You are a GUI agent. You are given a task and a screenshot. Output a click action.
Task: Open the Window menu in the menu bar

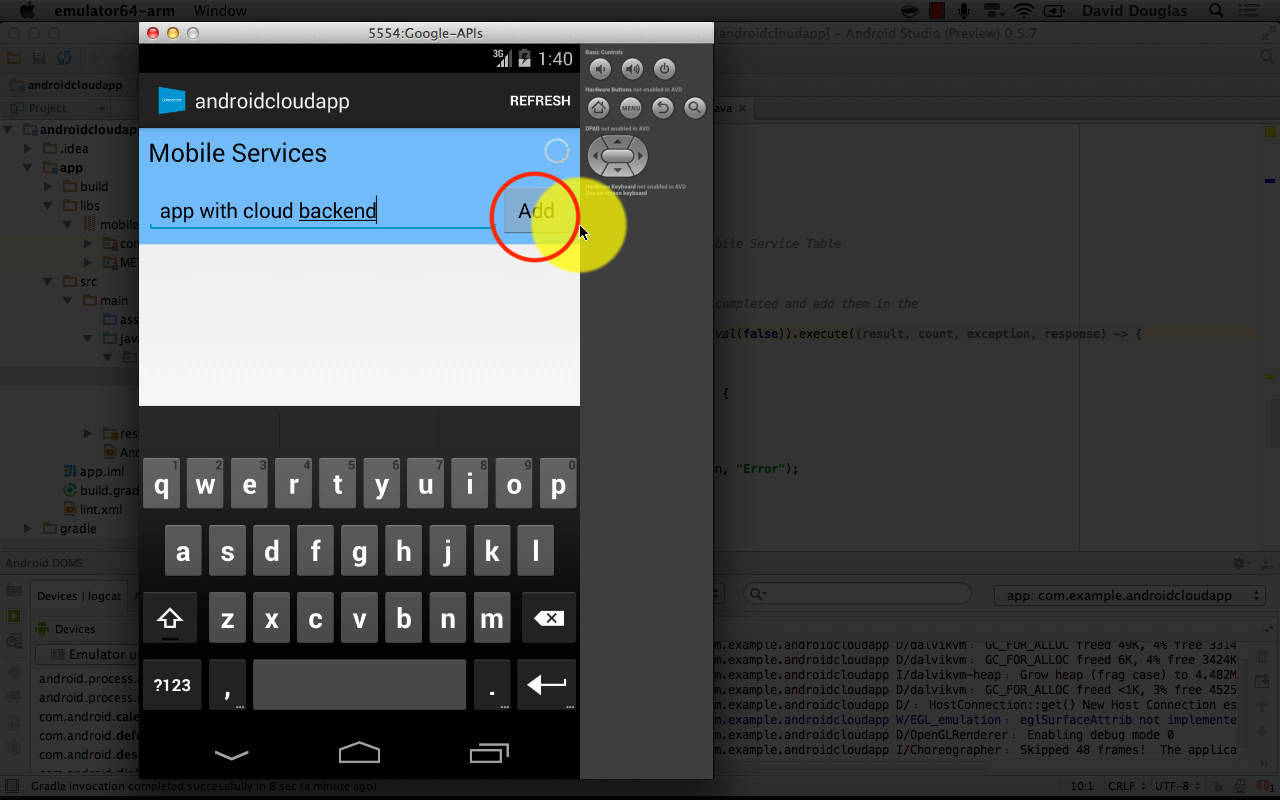tap(220, 11)
